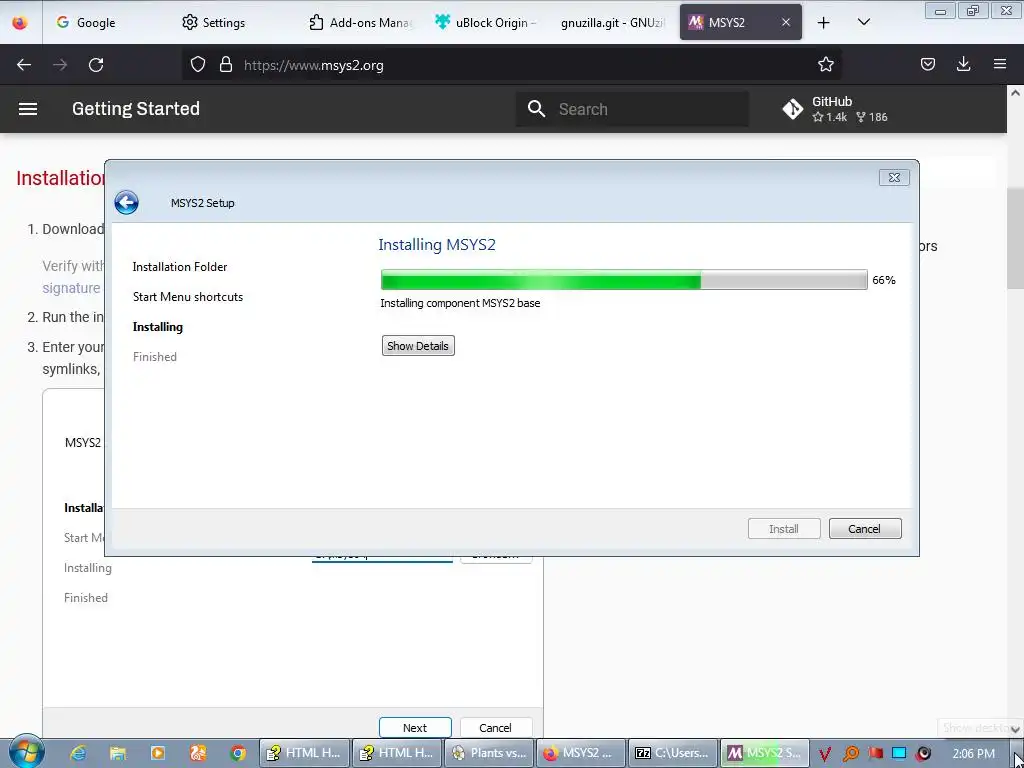Viewport: 1024px width, 768px height.
Task: Open the media player taskbar icon
Action: pos(158,753)
